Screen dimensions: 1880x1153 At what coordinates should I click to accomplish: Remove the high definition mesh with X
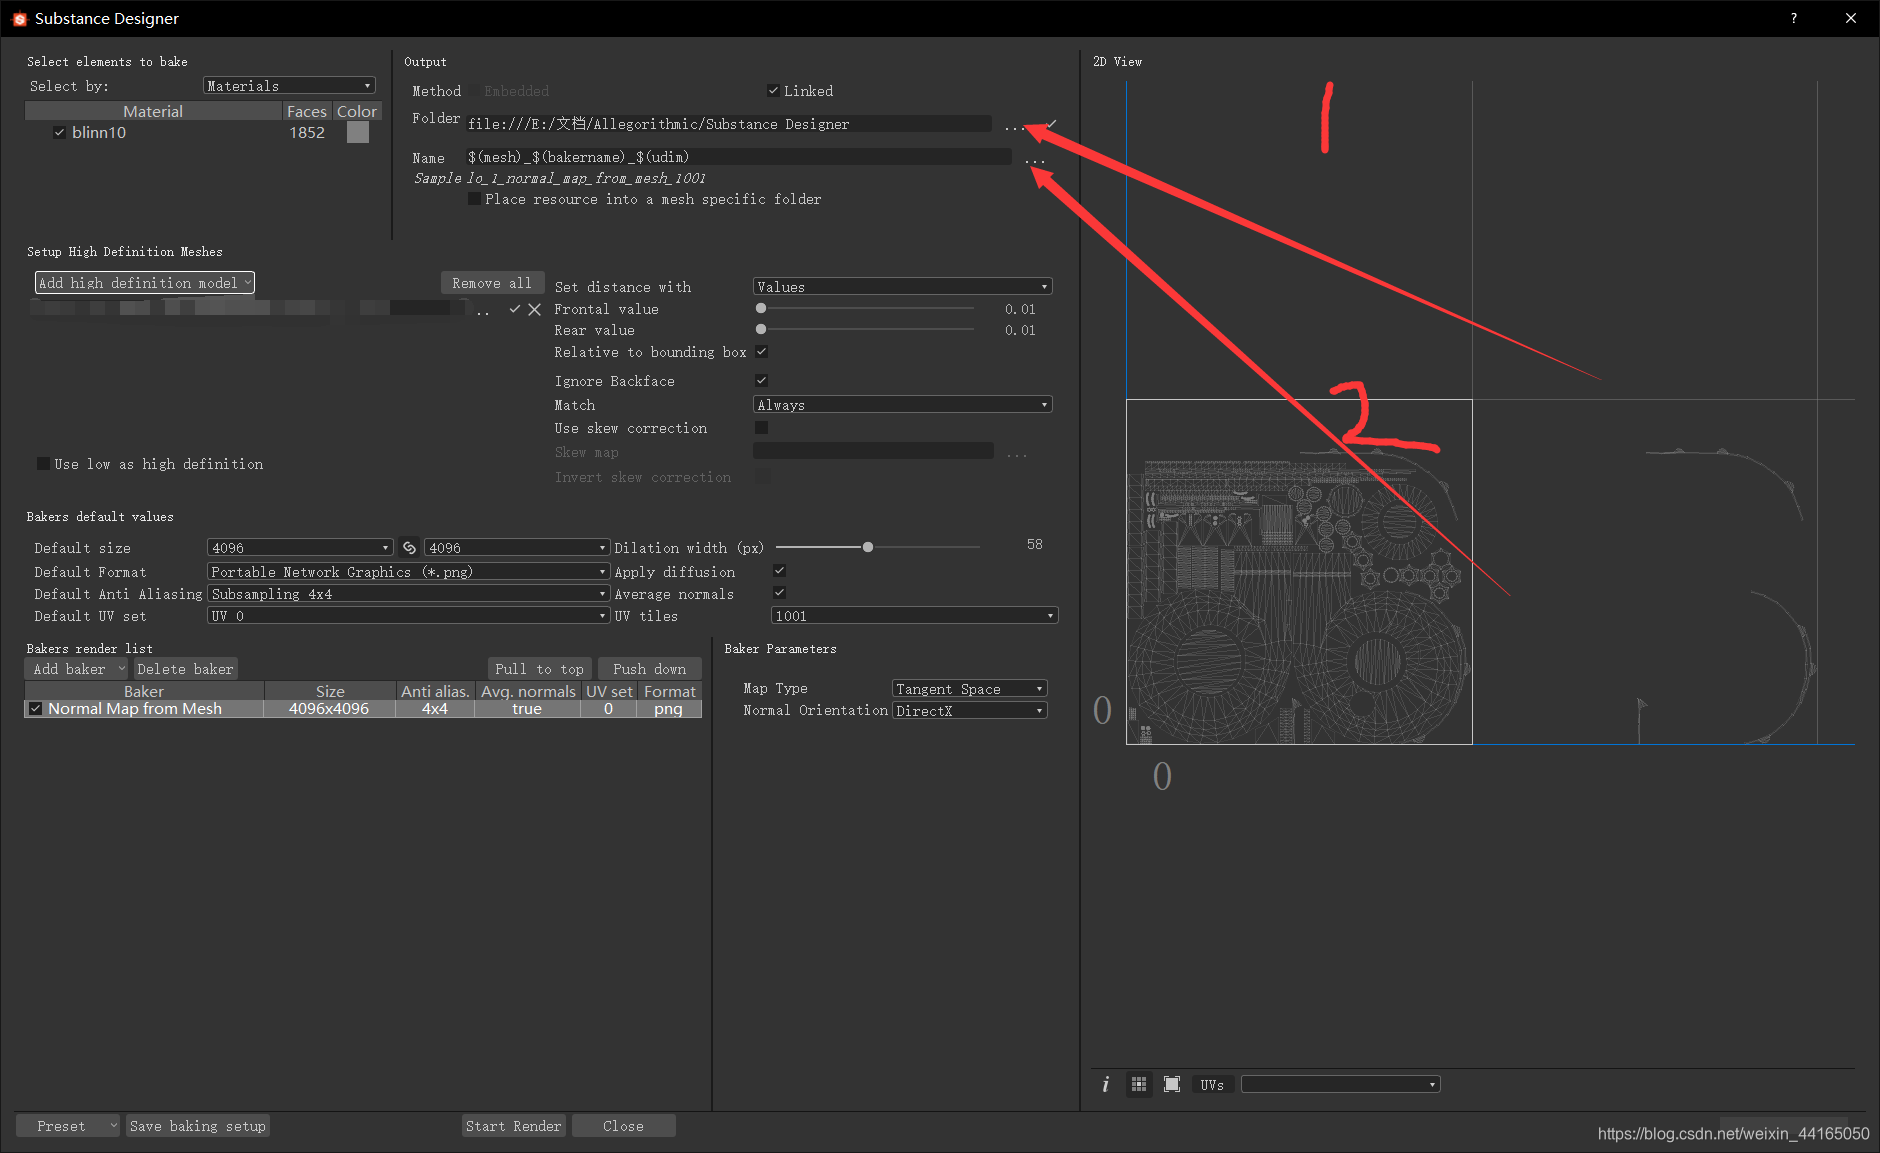534,309
